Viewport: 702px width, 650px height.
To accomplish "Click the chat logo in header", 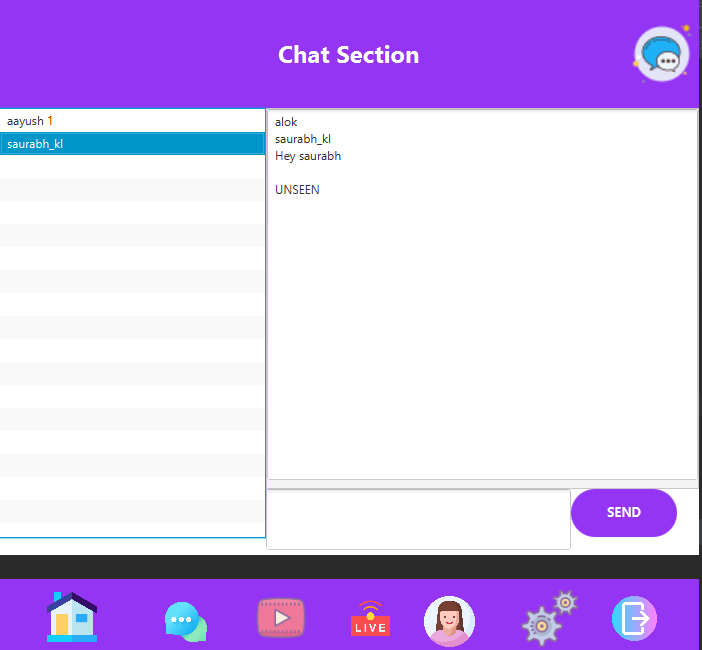I will click(662, 54).
